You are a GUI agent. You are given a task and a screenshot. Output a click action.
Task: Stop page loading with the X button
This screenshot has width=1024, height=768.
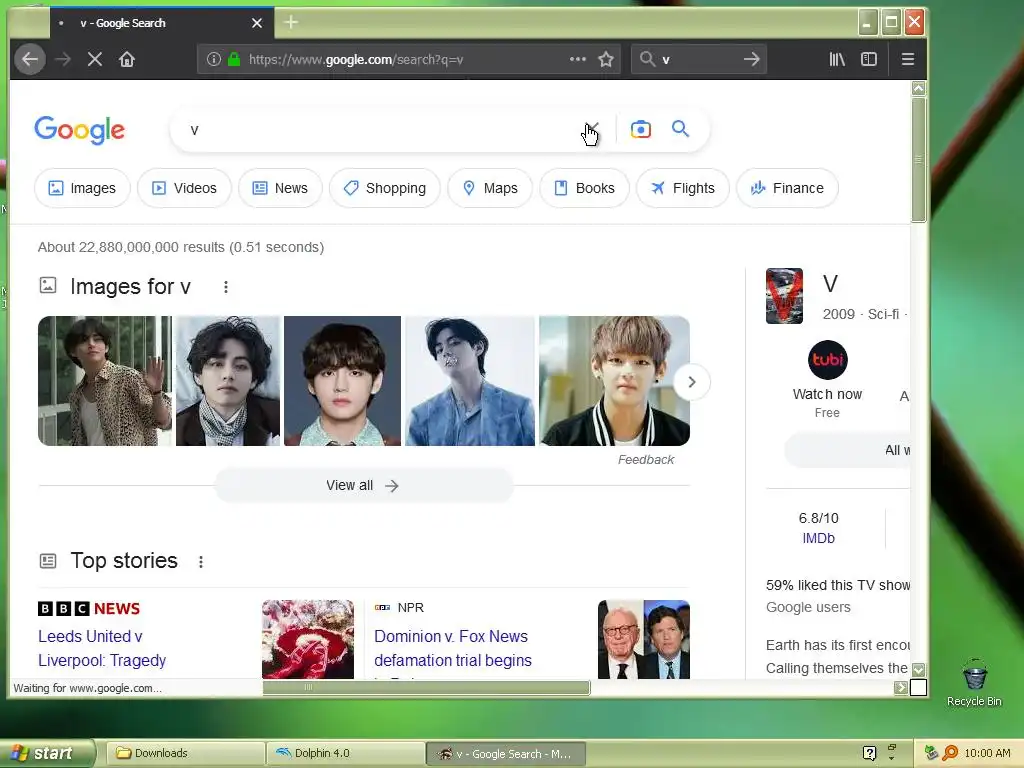(x=95, y=59)
